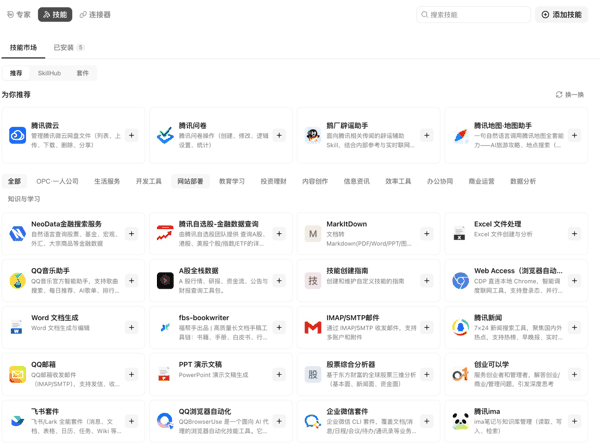Focus the 搜索技能 search field
Screen dimensions: 600x444
tap(473, 15)
